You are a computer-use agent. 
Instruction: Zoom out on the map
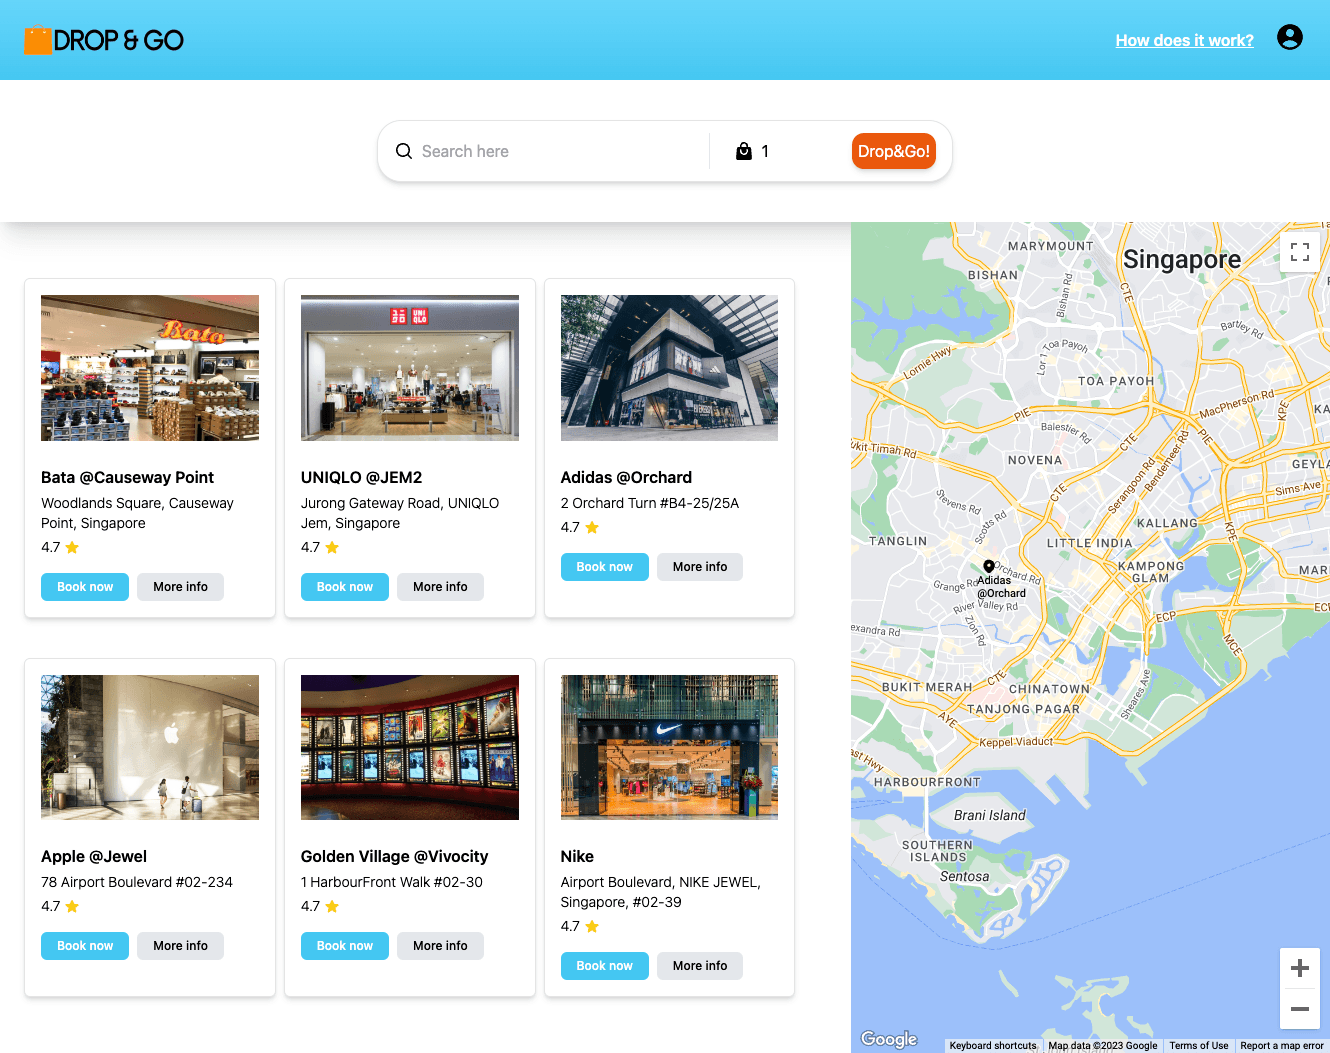(x=1299, y=1009)
